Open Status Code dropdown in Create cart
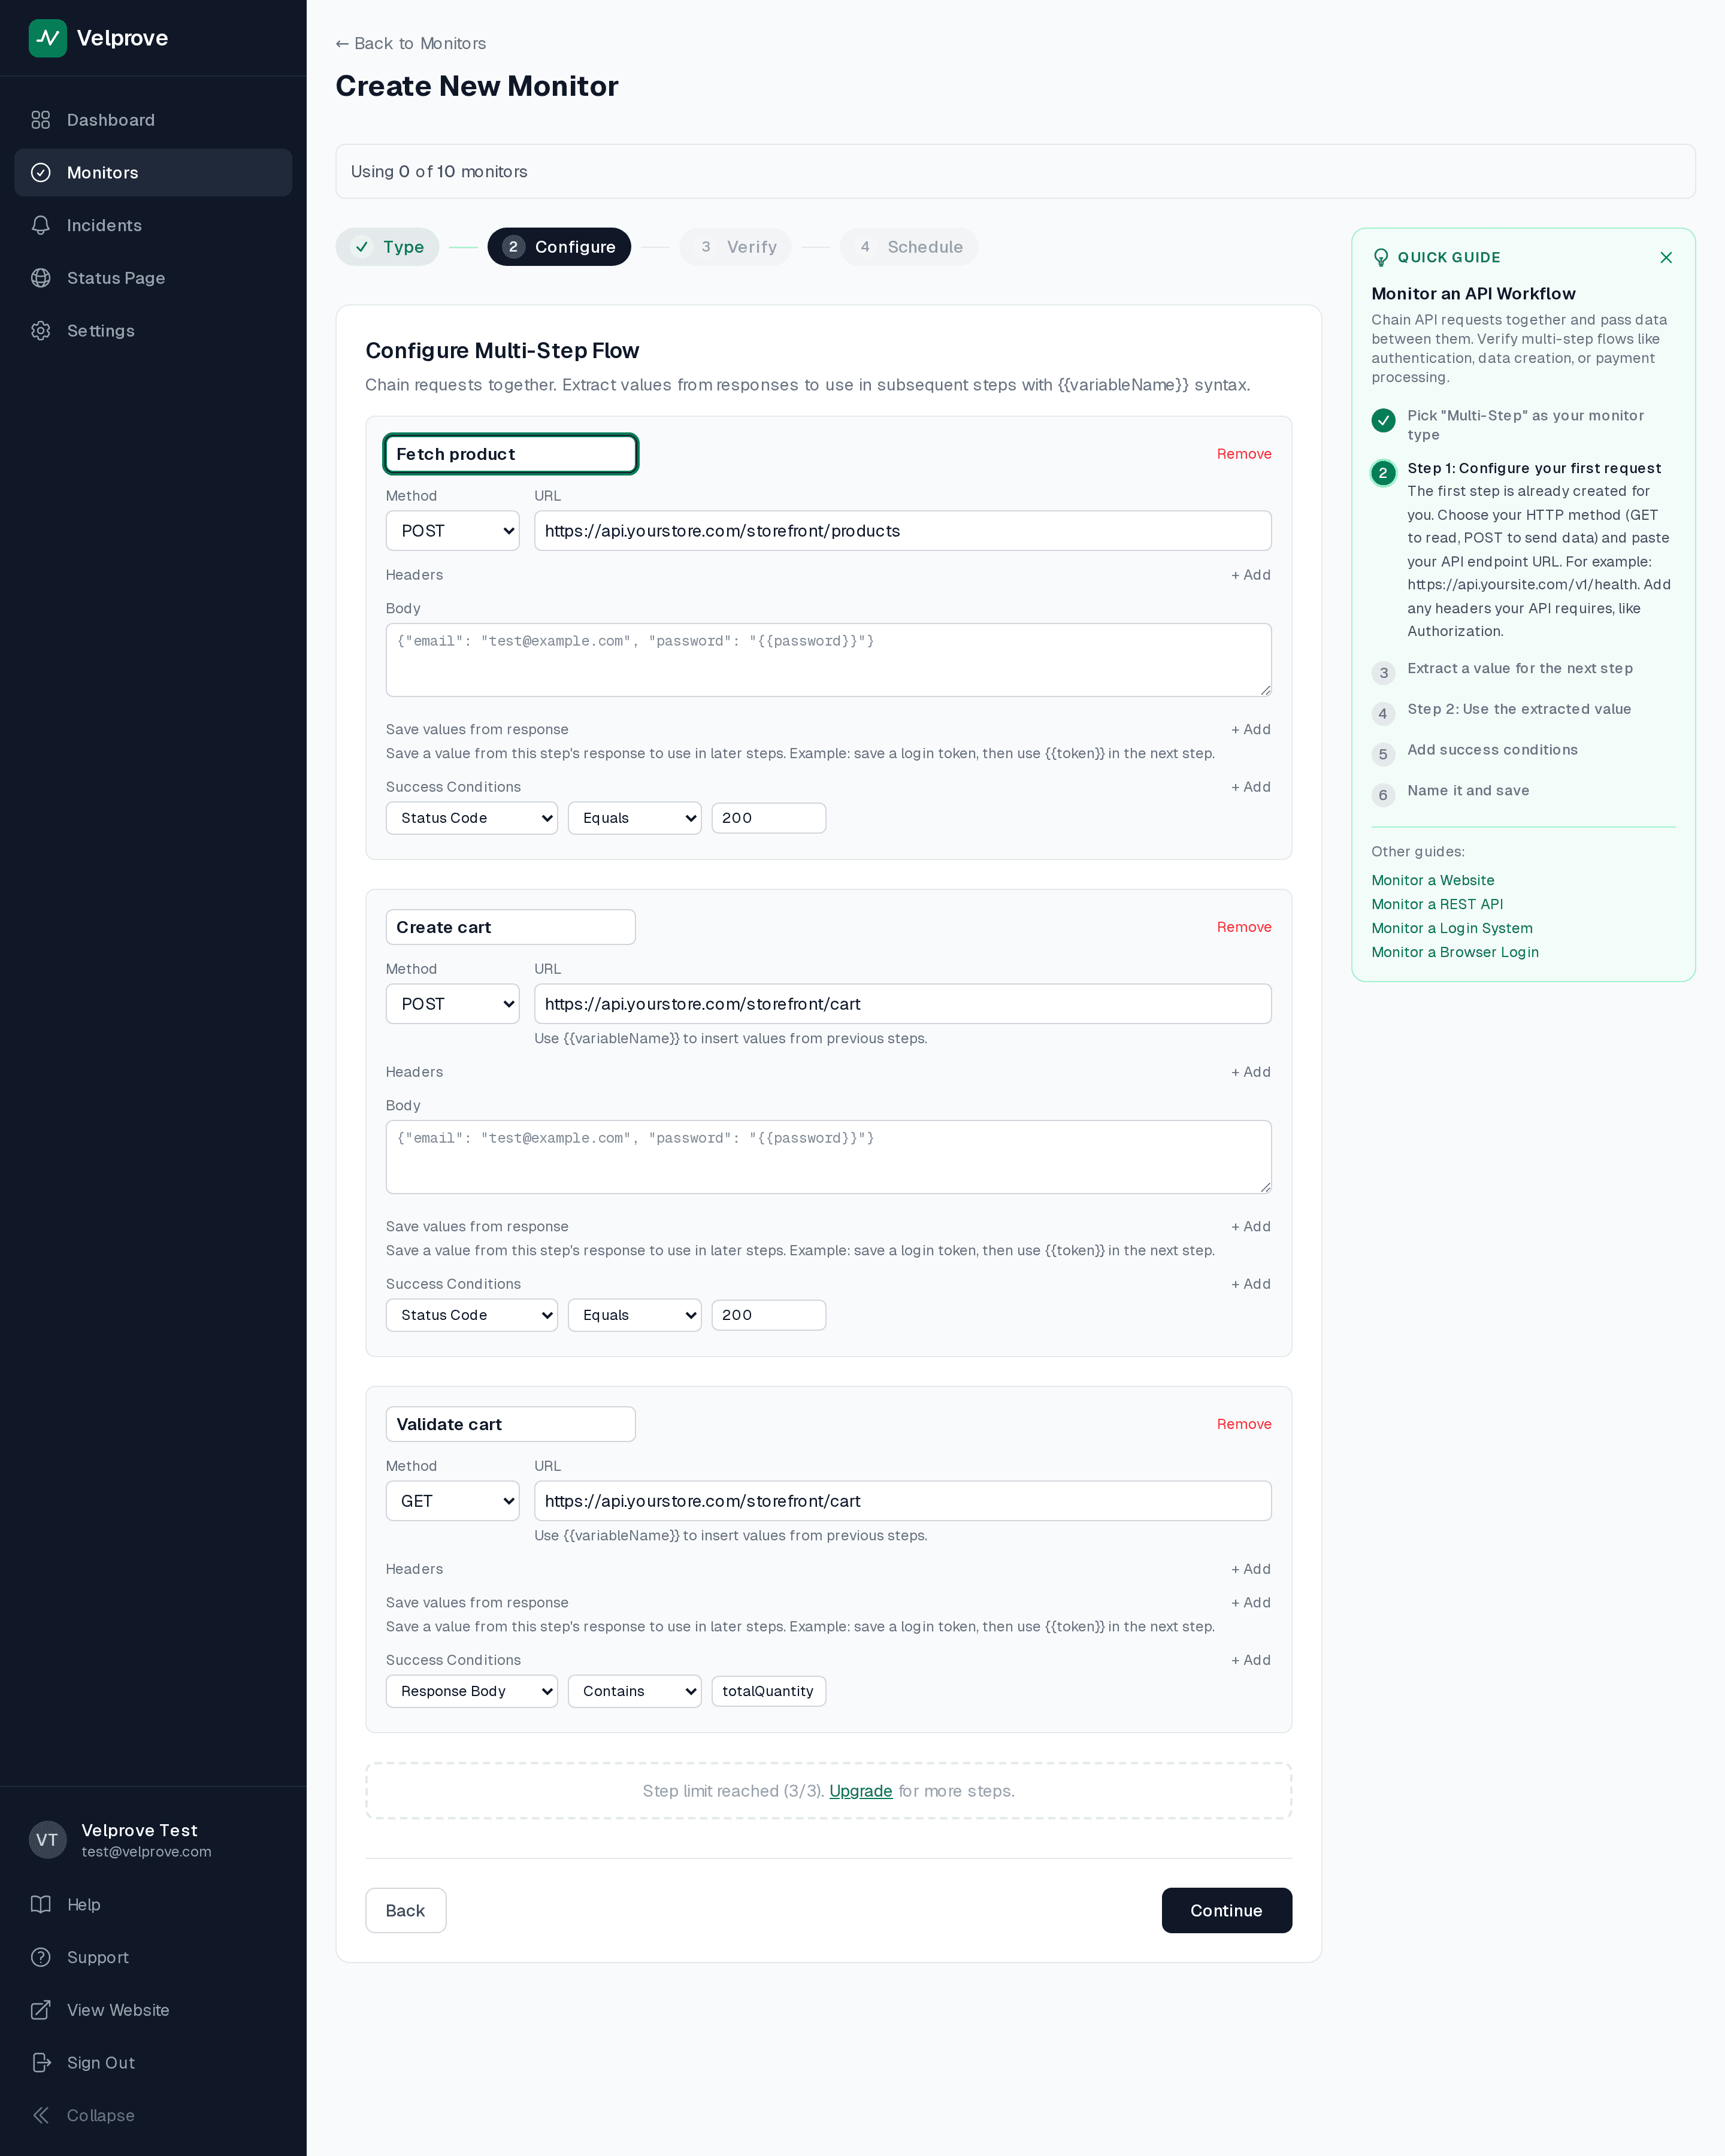 pyautogui.click(x=472, y=1315)
